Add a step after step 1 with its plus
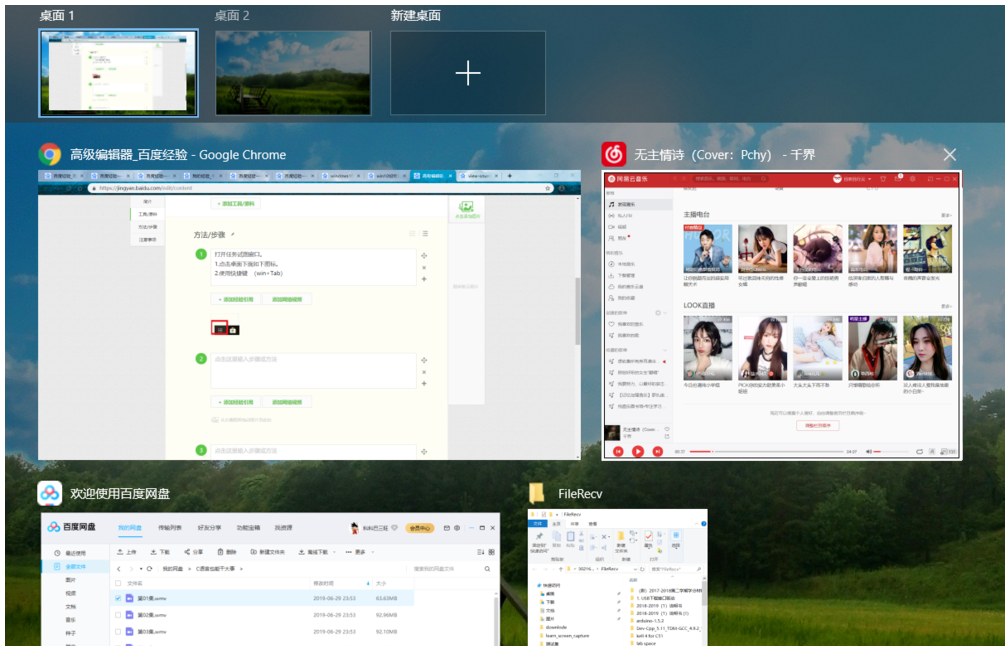This screenshot has width=1006, height=646. [x=424, y=279]
